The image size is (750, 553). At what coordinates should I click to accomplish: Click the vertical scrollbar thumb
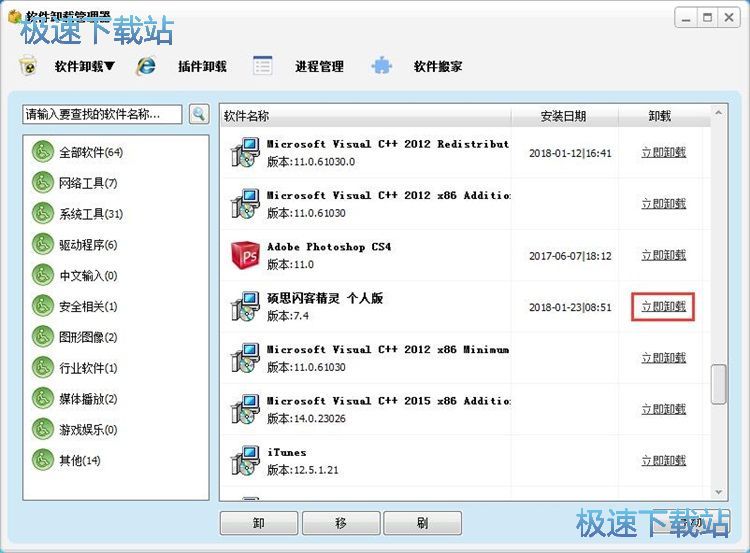[x=718, y=384]
